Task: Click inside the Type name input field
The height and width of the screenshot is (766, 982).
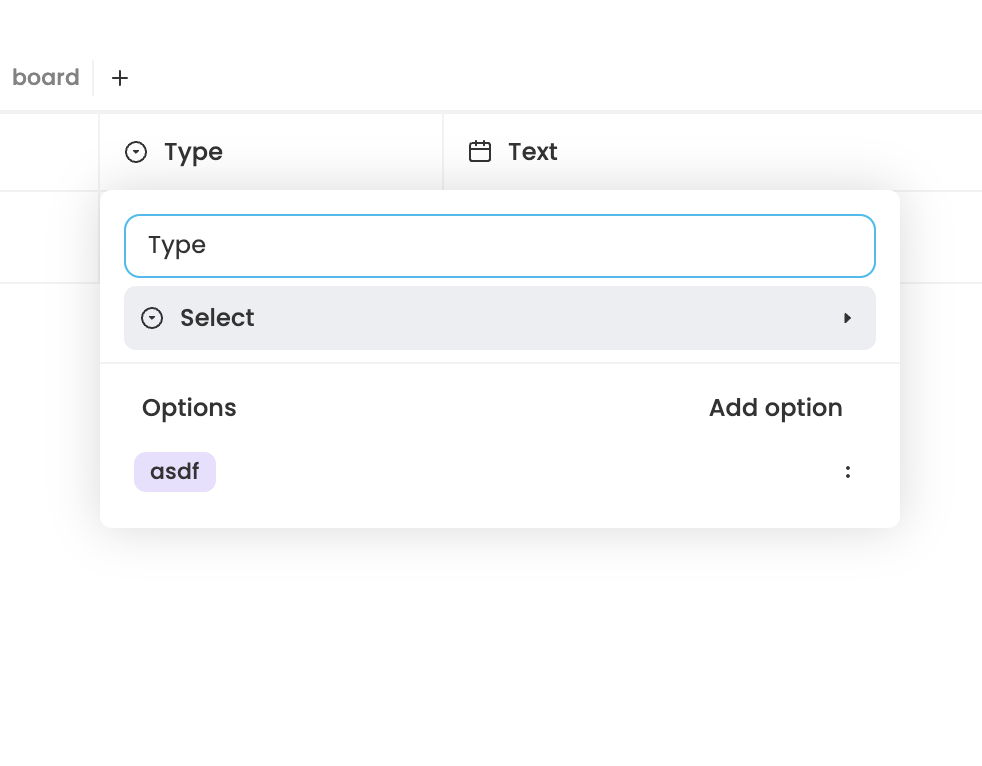Action: 500,245
